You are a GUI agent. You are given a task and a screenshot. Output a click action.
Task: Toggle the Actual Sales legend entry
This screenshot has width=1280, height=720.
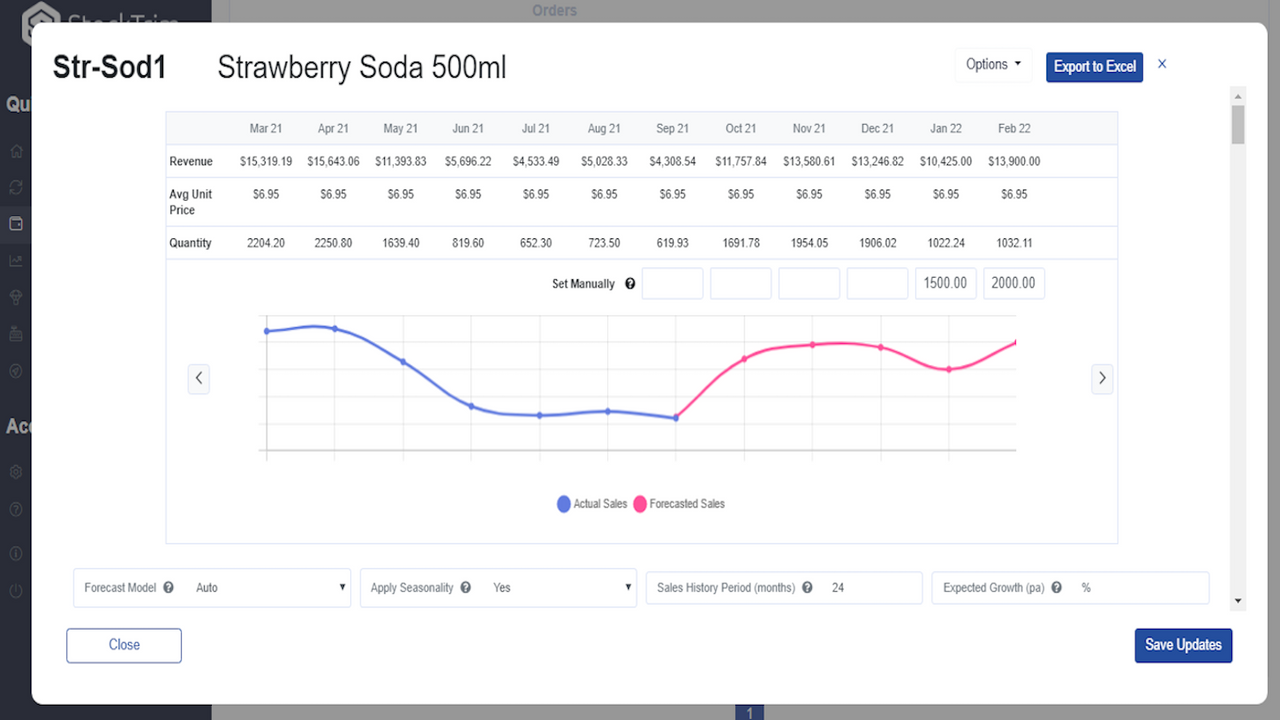click(x=592, y=503)
